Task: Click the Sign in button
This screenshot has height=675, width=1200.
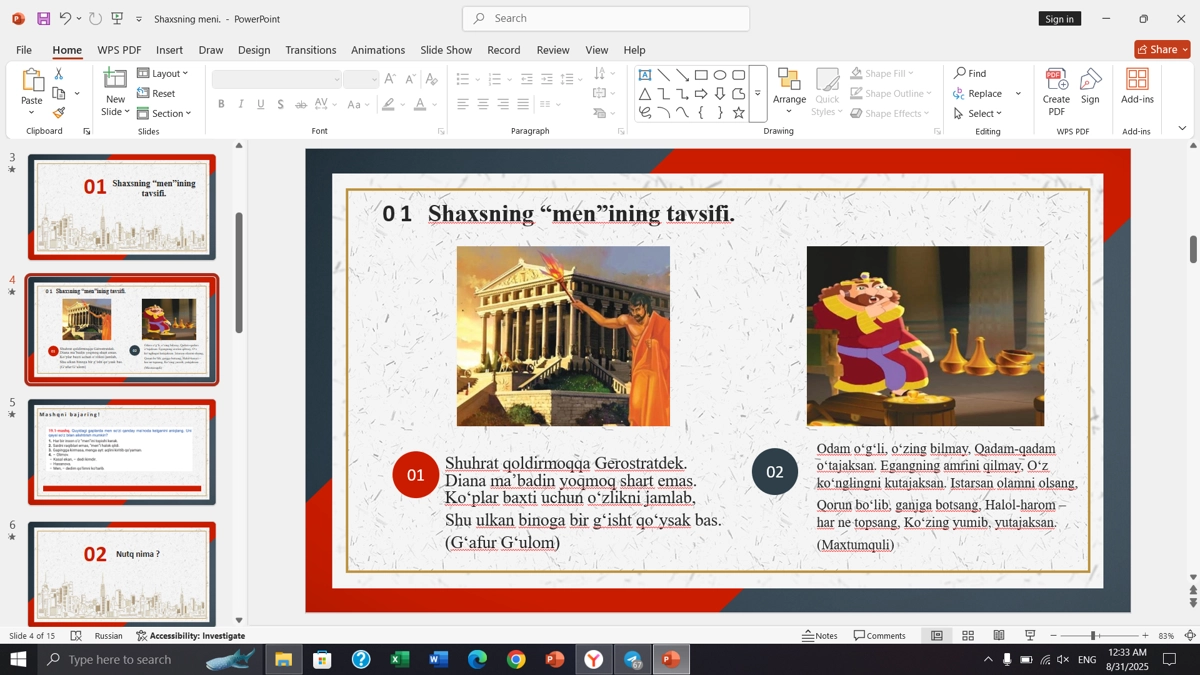Action: coord(1059,19)
